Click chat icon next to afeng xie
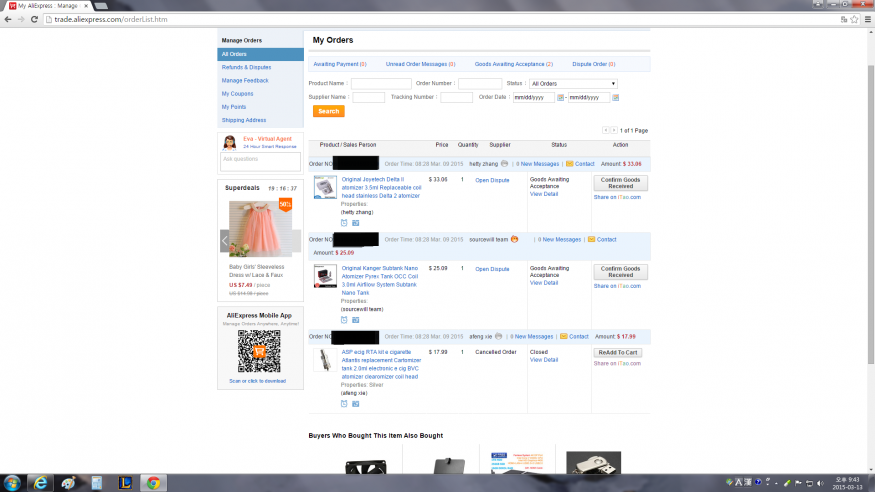The width and height of the screenshot is (875, 492). 498,336
